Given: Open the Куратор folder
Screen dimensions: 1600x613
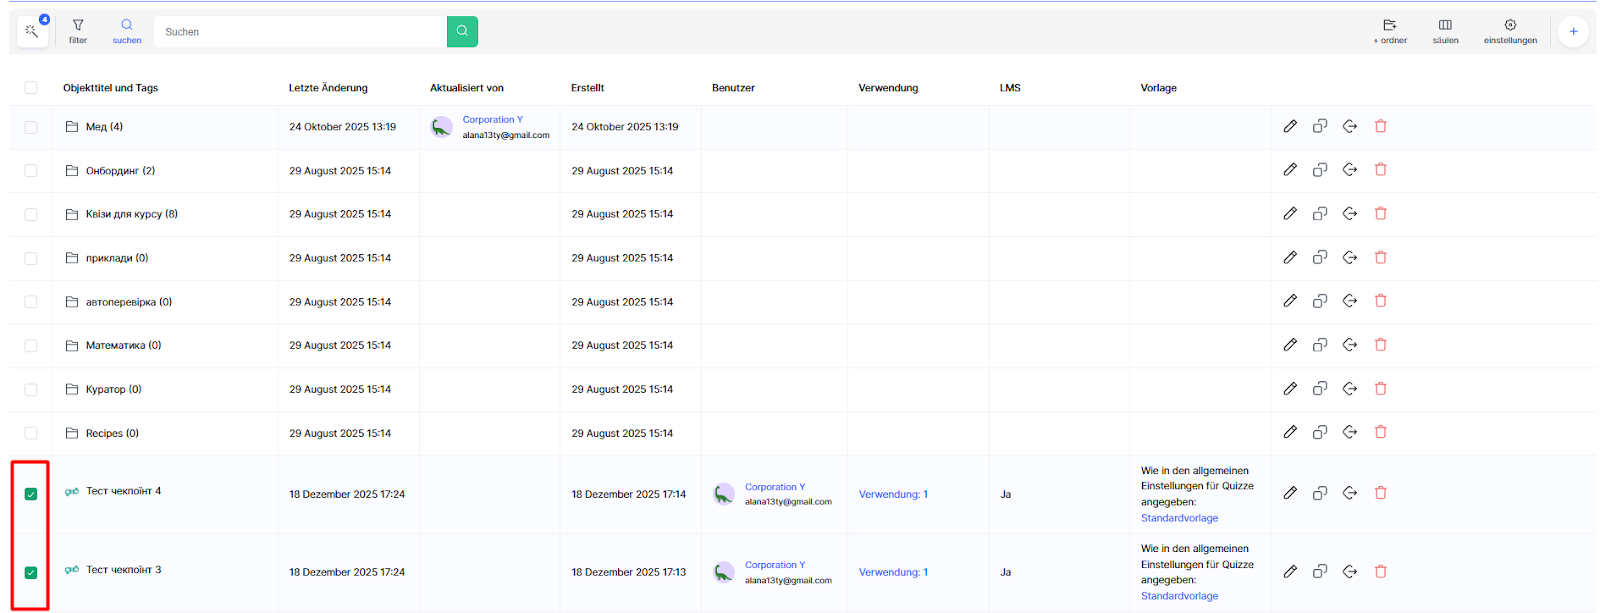Looking at the screenshot, I should 113,389.
